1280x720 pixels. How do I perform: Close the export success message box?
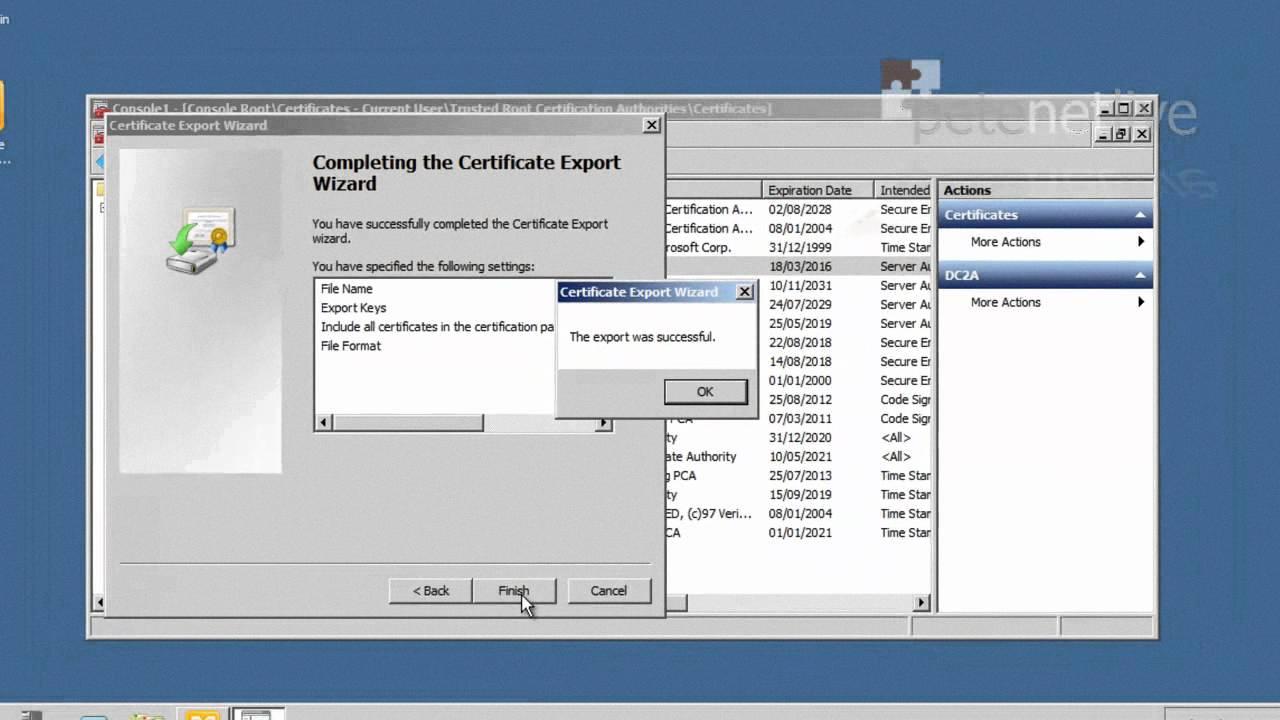coord(744,292)
